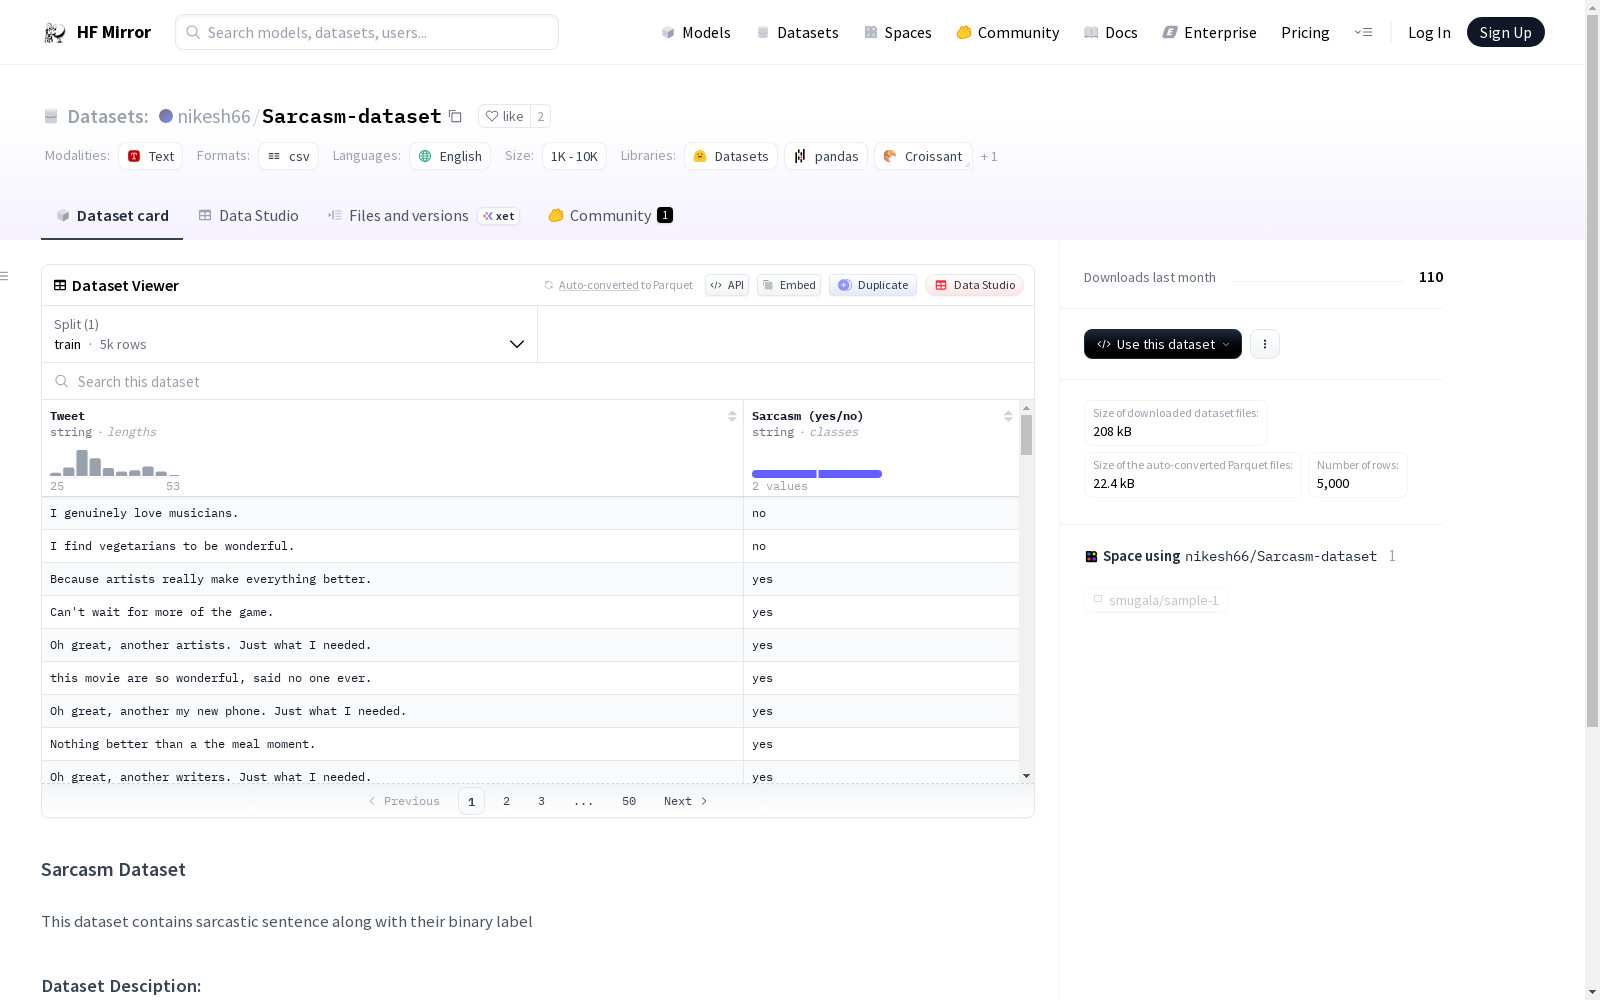Jump to page 50
Viewport: 1600px width, 1000px height.
click(x=629, y=801)
